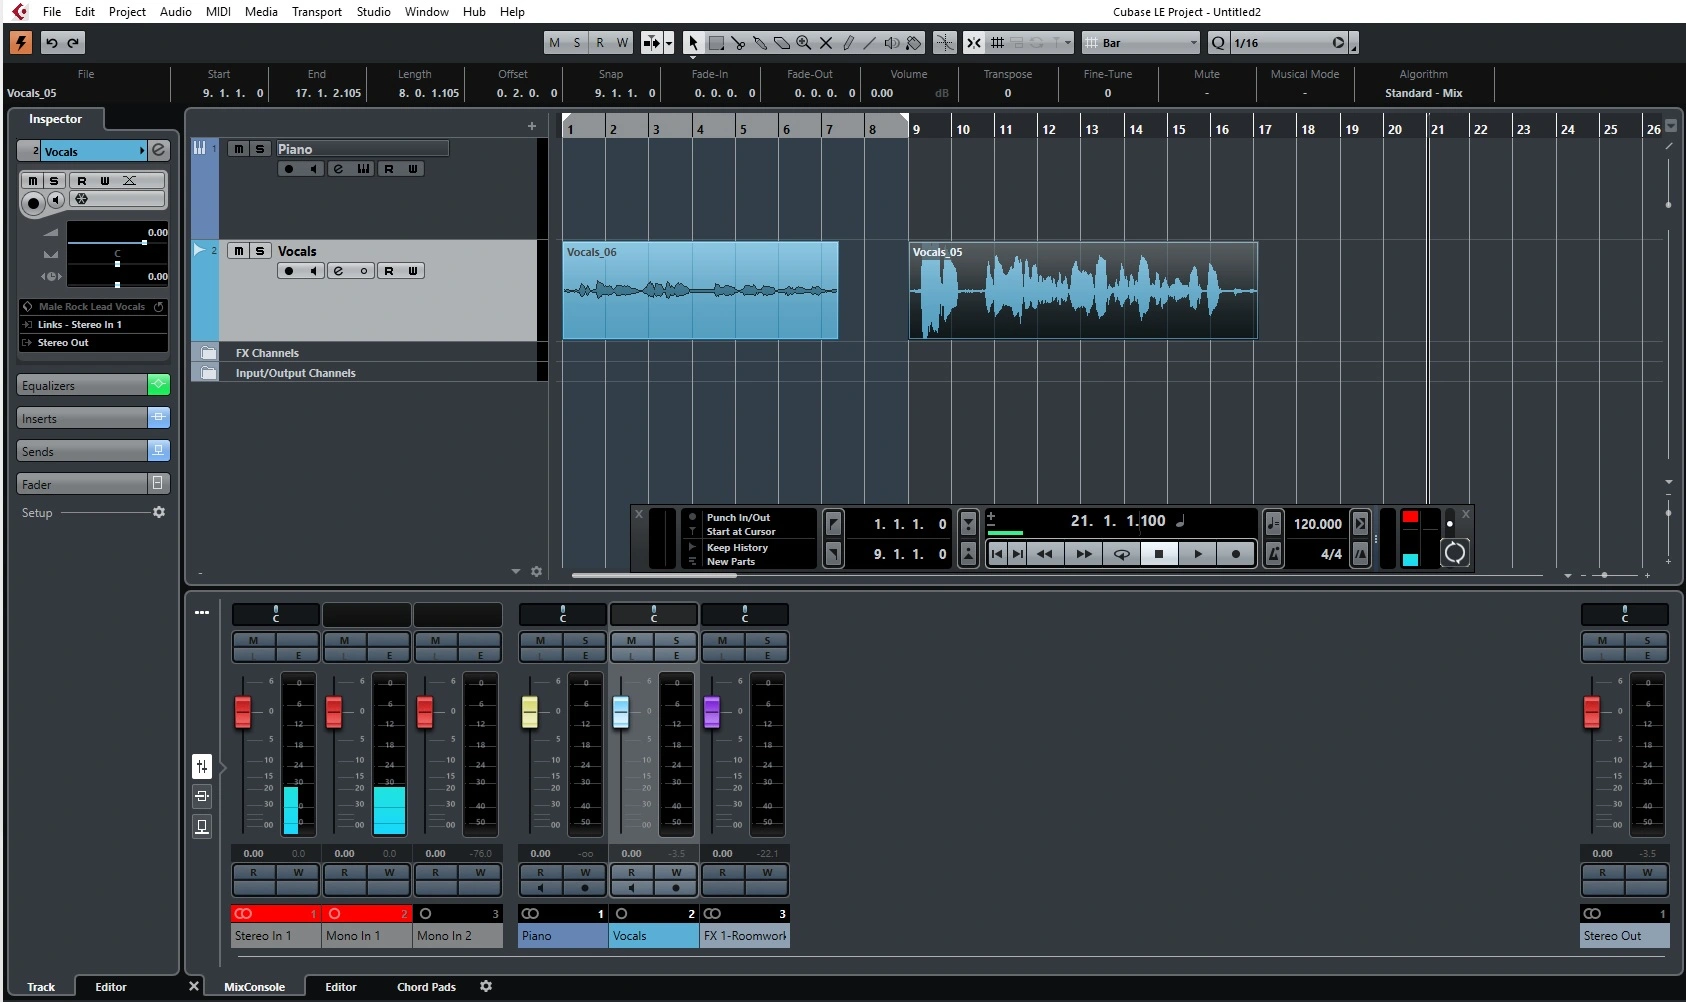Toggle the transport cycle loop button
1686x1002 pixels.
coord(1121,554)
